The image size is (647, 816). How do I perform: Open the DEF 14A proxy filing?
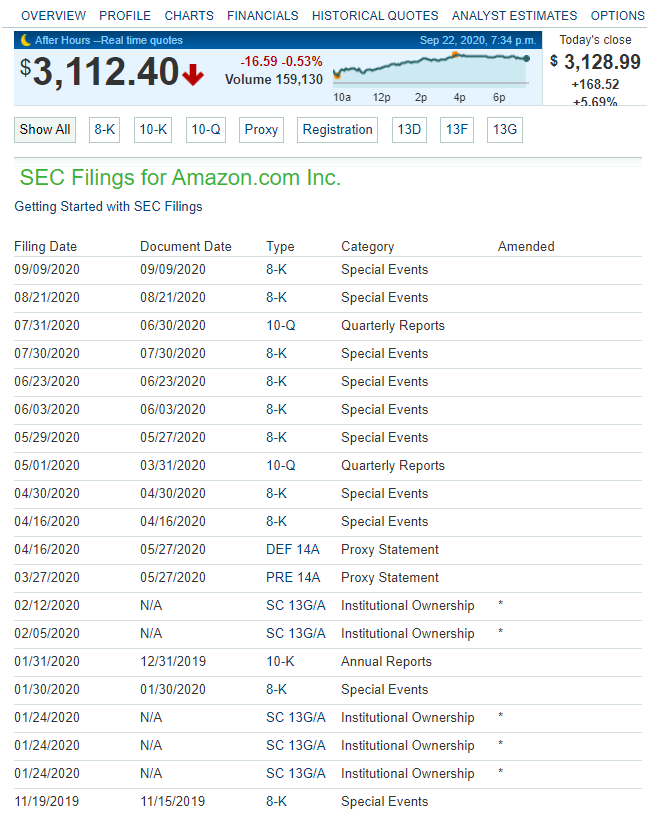[293, 550]
